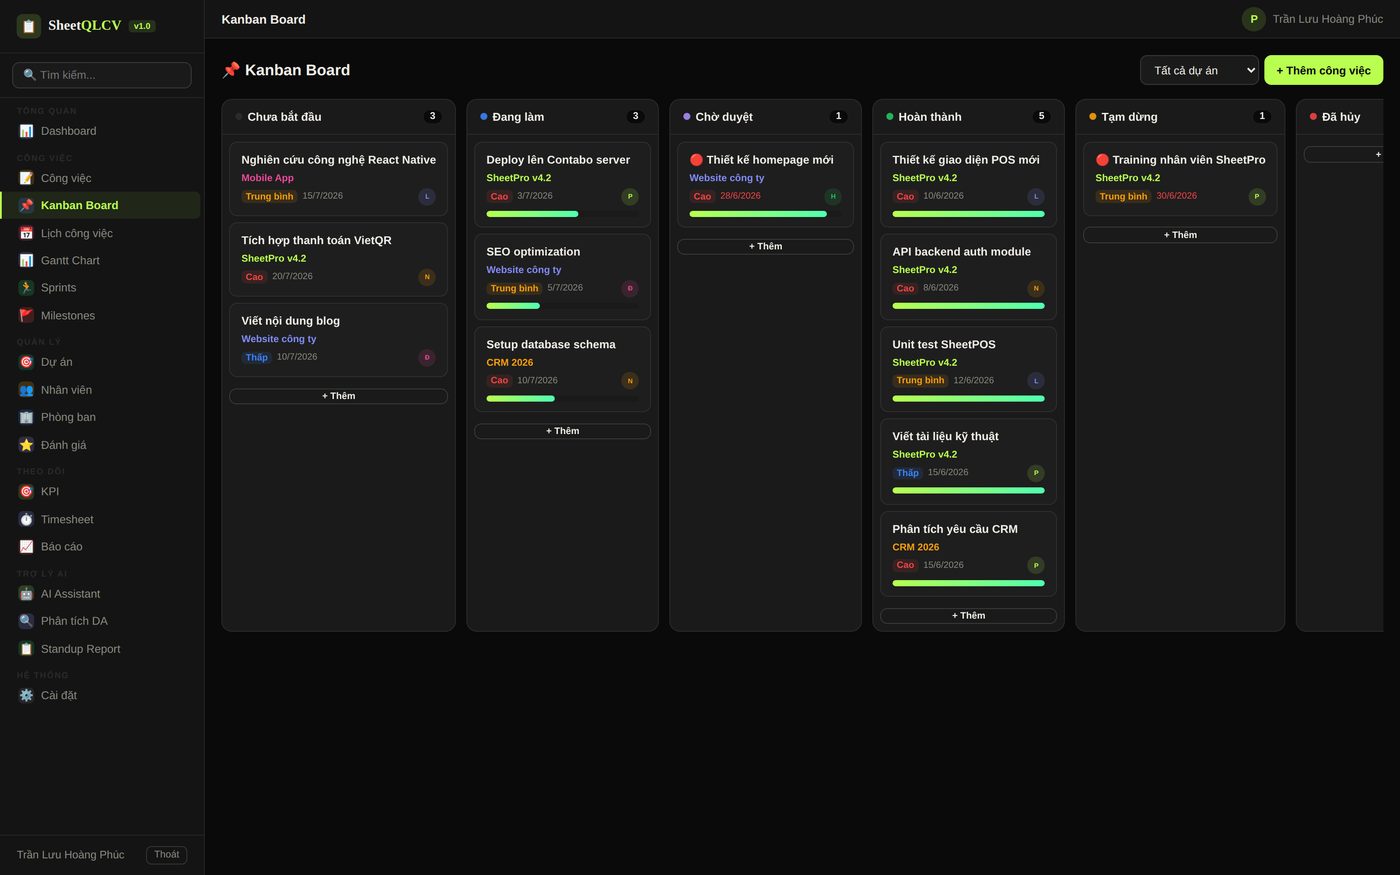Viewport: 1400px width, 875px height.
Task: Click progress bar on Deploy lên Contabo server
Action: pos(562,214)
